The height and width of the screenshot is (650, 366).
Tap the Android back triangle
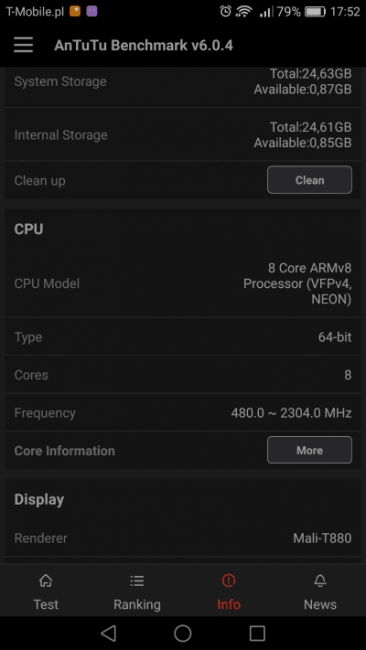(x=108, y=633)
